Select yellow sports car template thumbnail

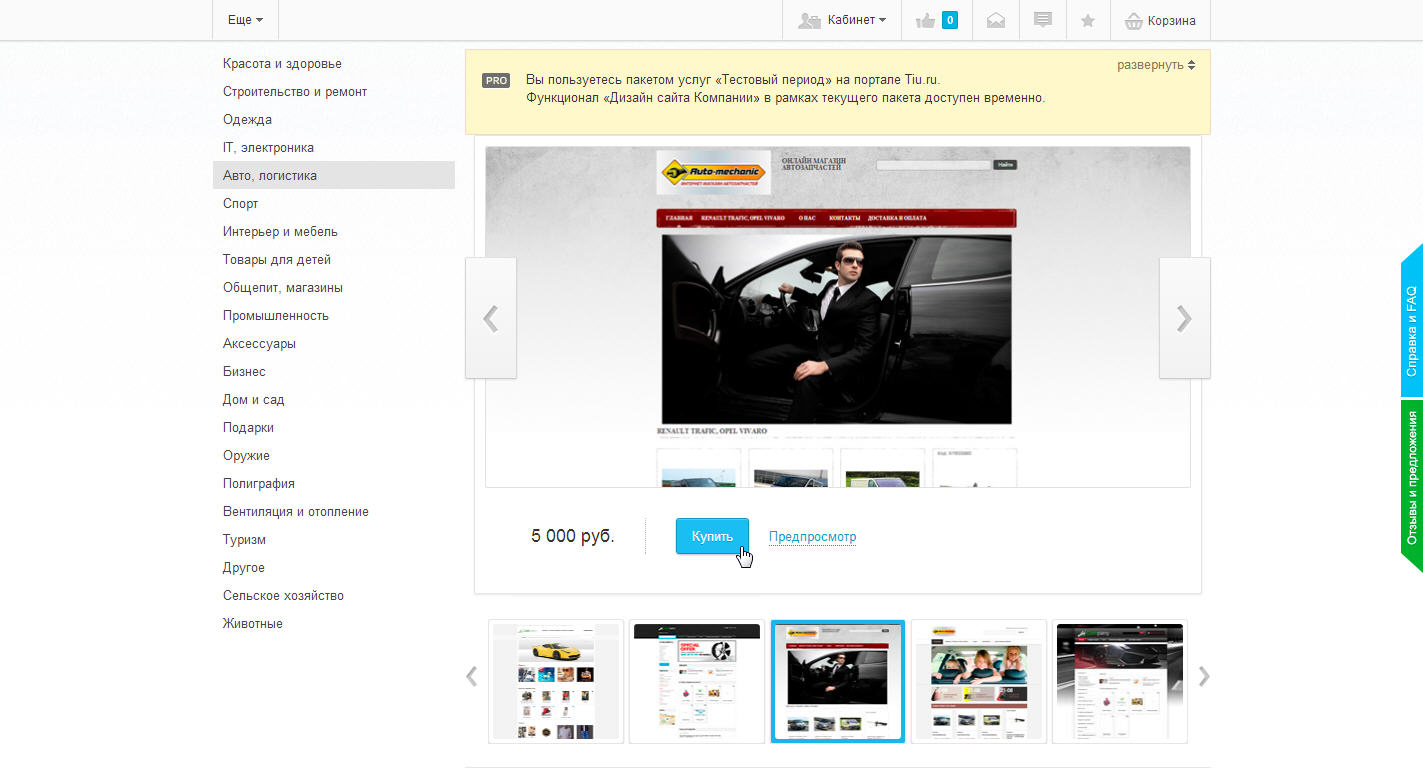556,682
